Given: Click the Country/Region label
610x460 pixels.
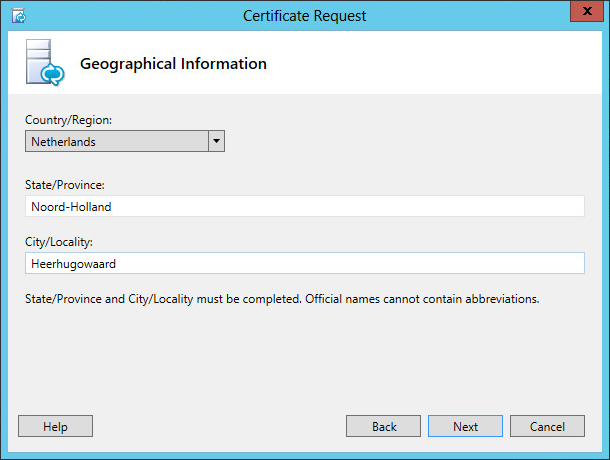Looking at the screenshot, I should [68, 120].
